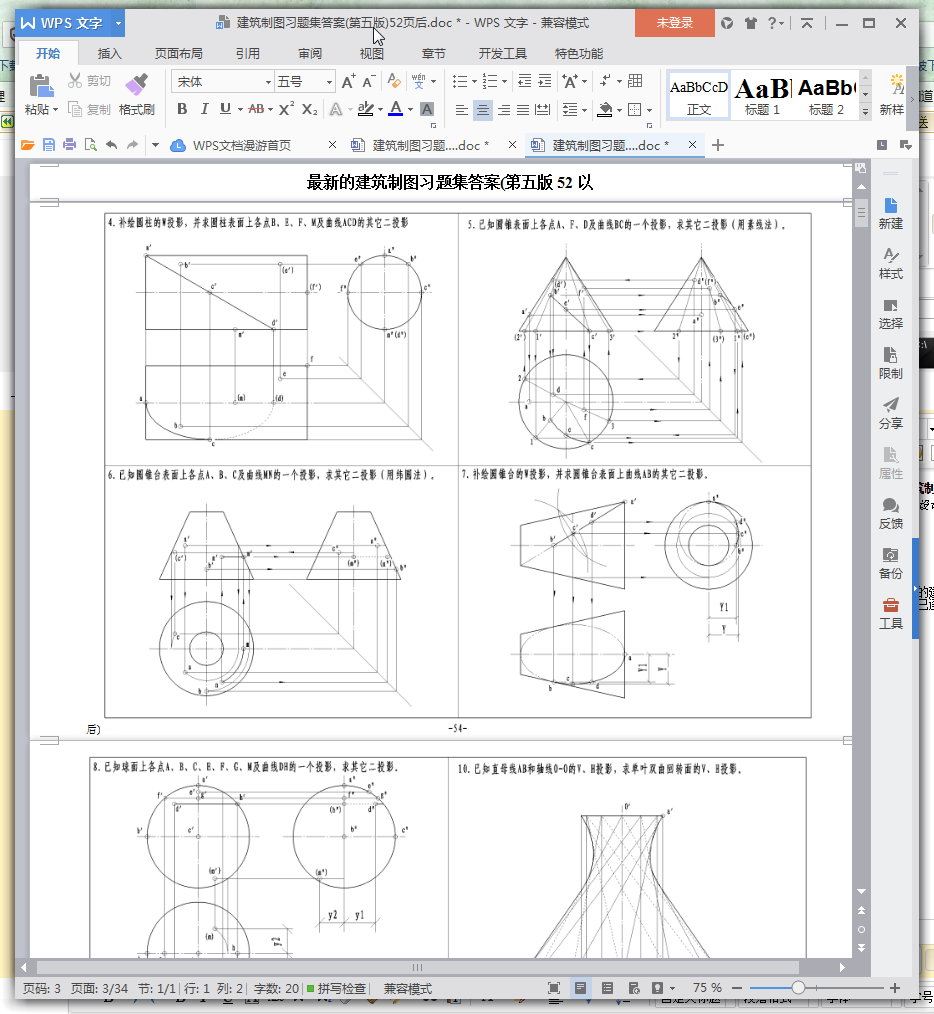Switch to the 页面布局 ribbon tab
Screen dimensions: 934x1014
[x=179, y=54]
